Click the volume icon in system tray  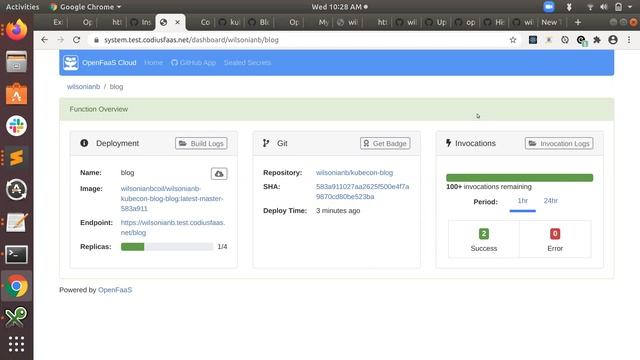(x=604, y=7)
